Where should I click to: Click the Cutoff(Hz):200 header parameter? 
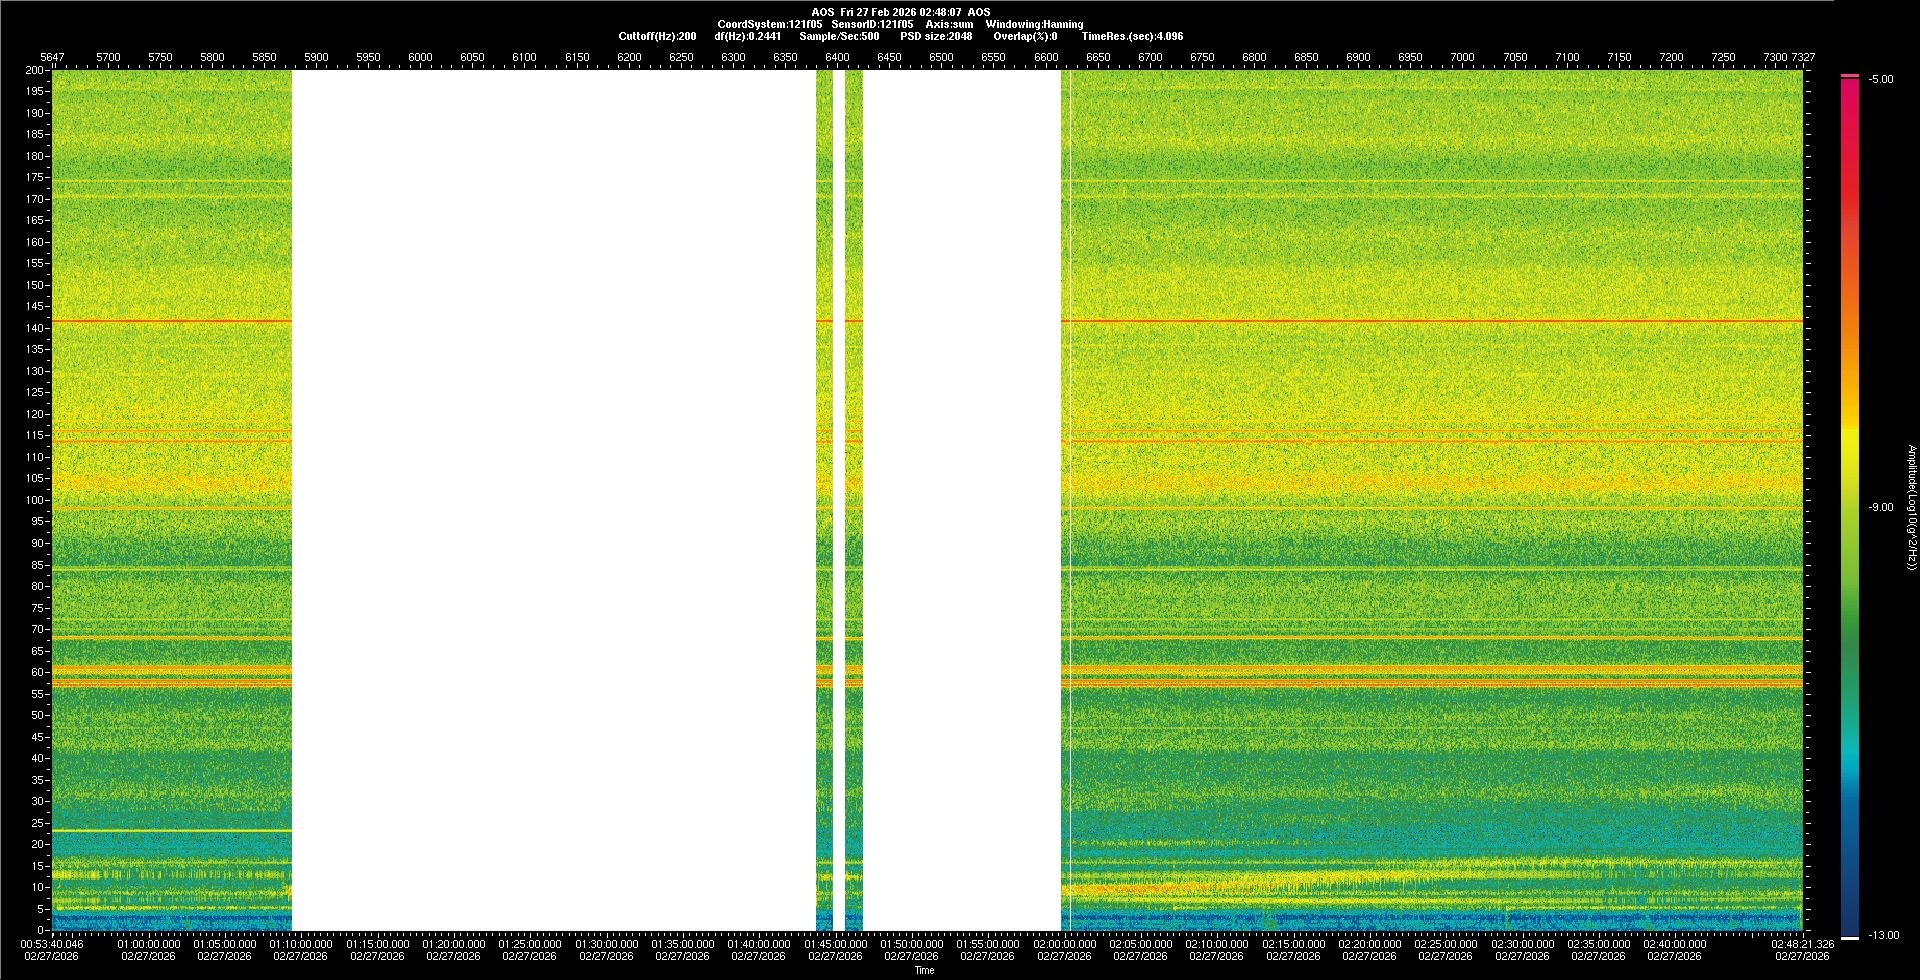(657, 36)
